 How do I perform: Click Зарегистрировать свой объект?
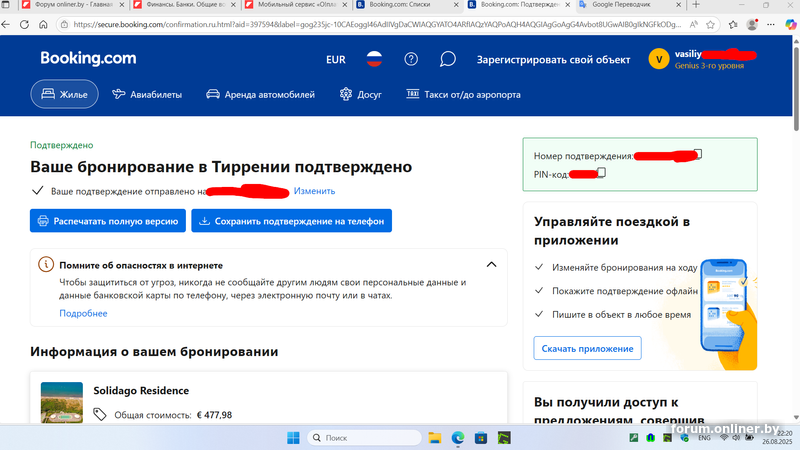click(x=553, y=60)
